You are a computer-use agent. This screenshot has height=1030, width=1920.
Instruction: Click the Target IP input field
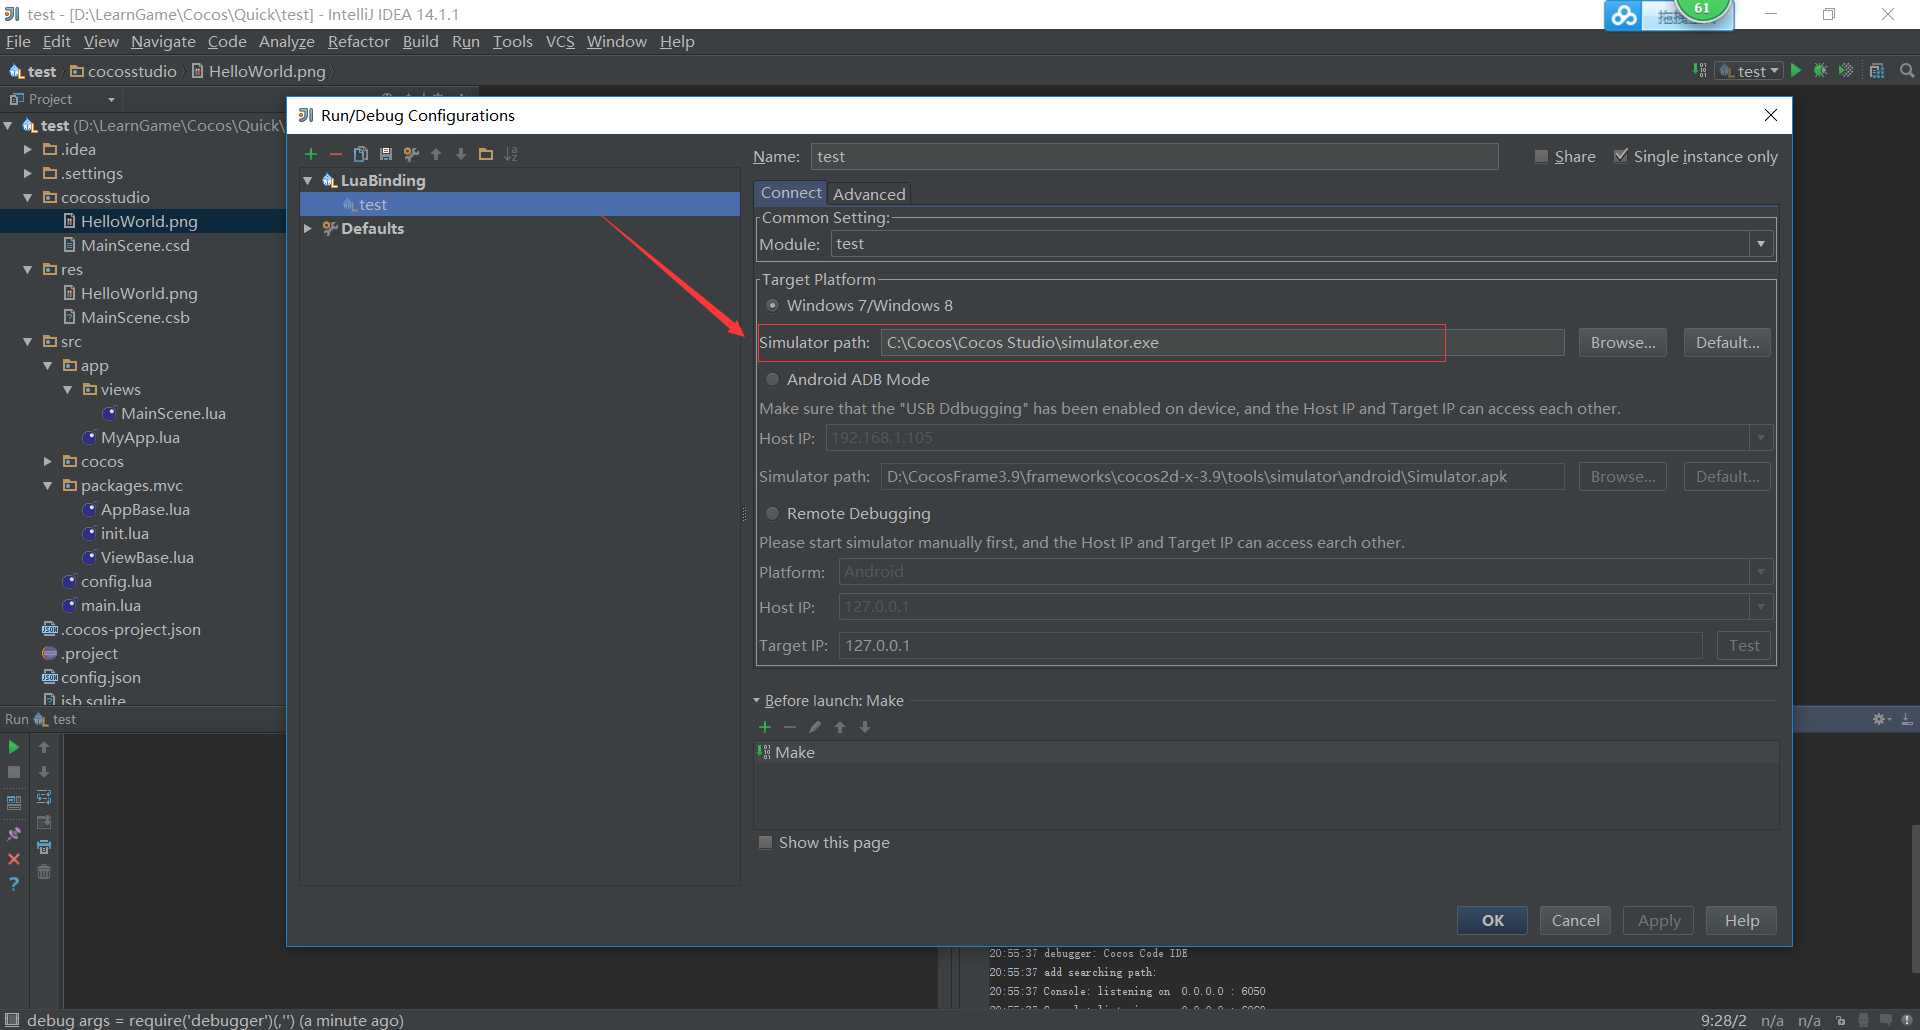coord(1270,645)
